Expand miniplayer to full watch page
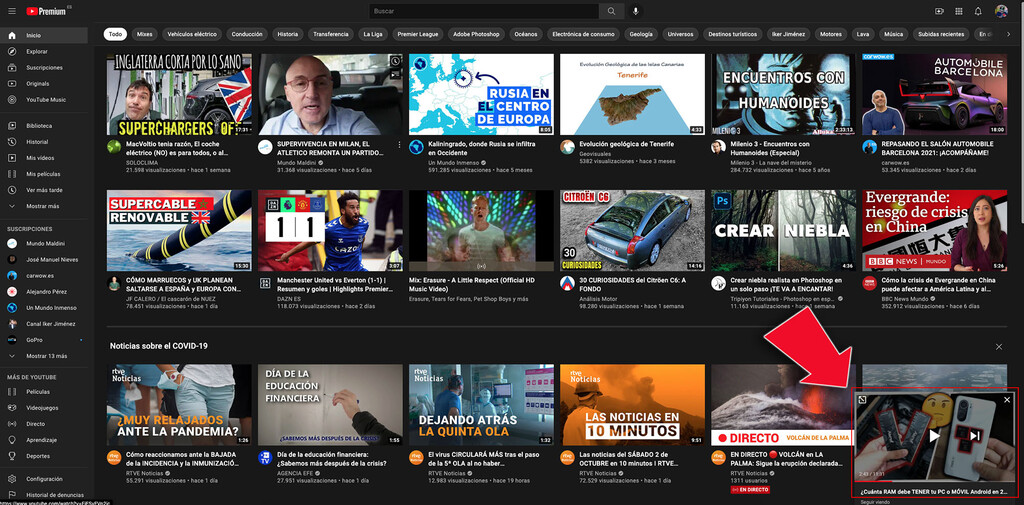This screenshot has height=505, width=1024. 863,400
